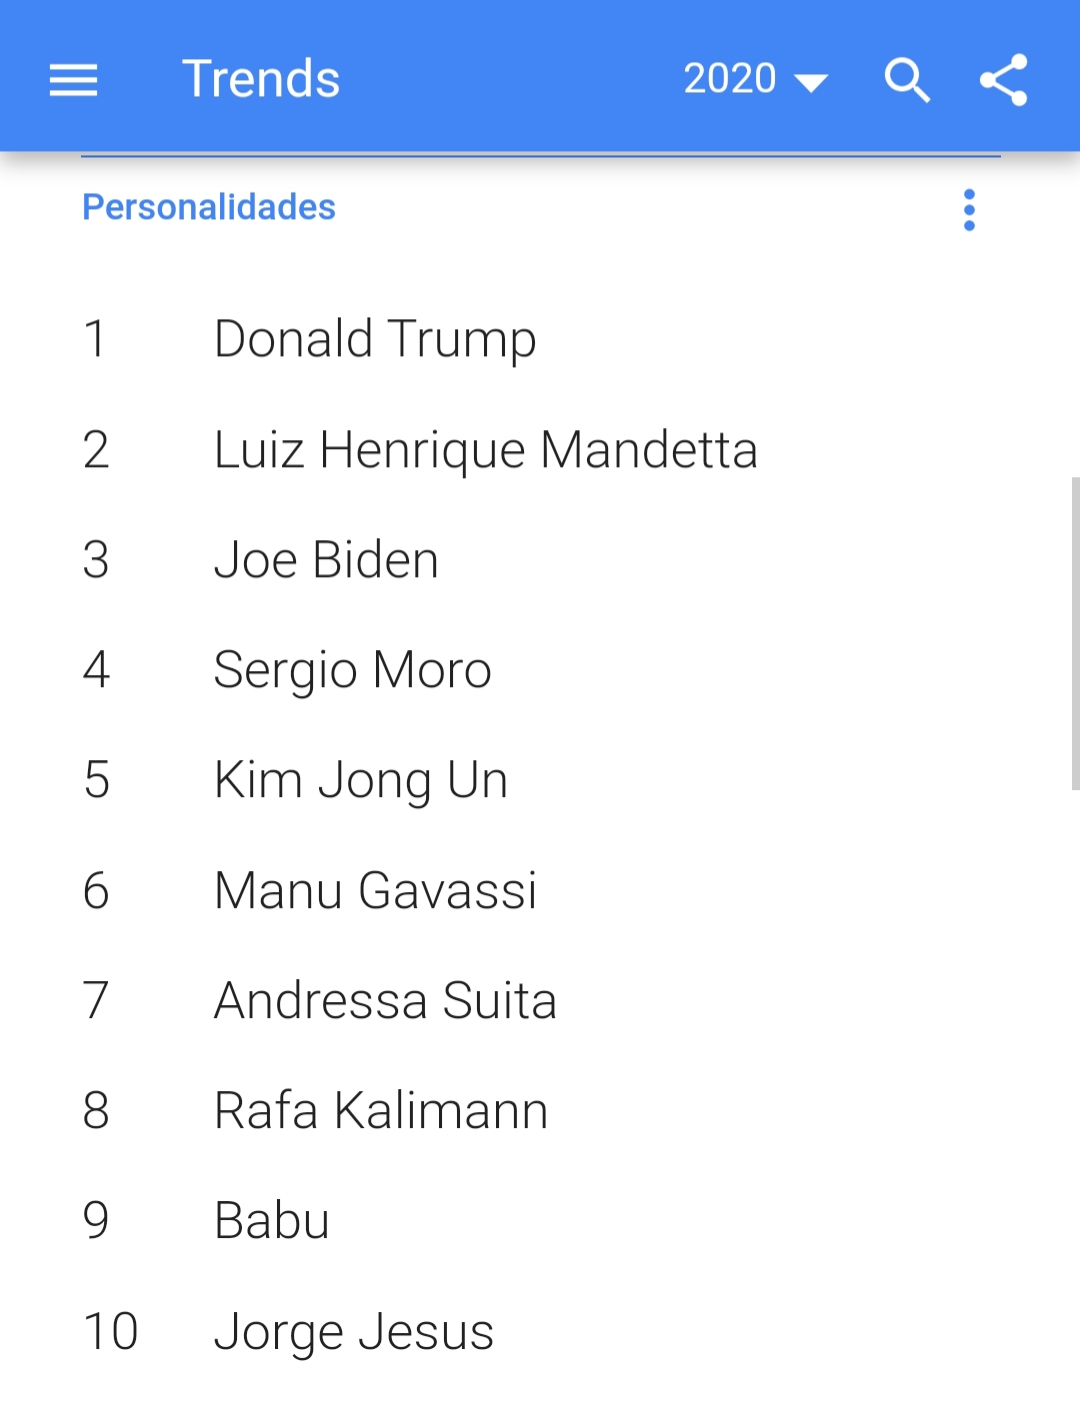
Task: Open Andressa Suita trend entry
Action: pyautogui.click(x=385, y=1000)
